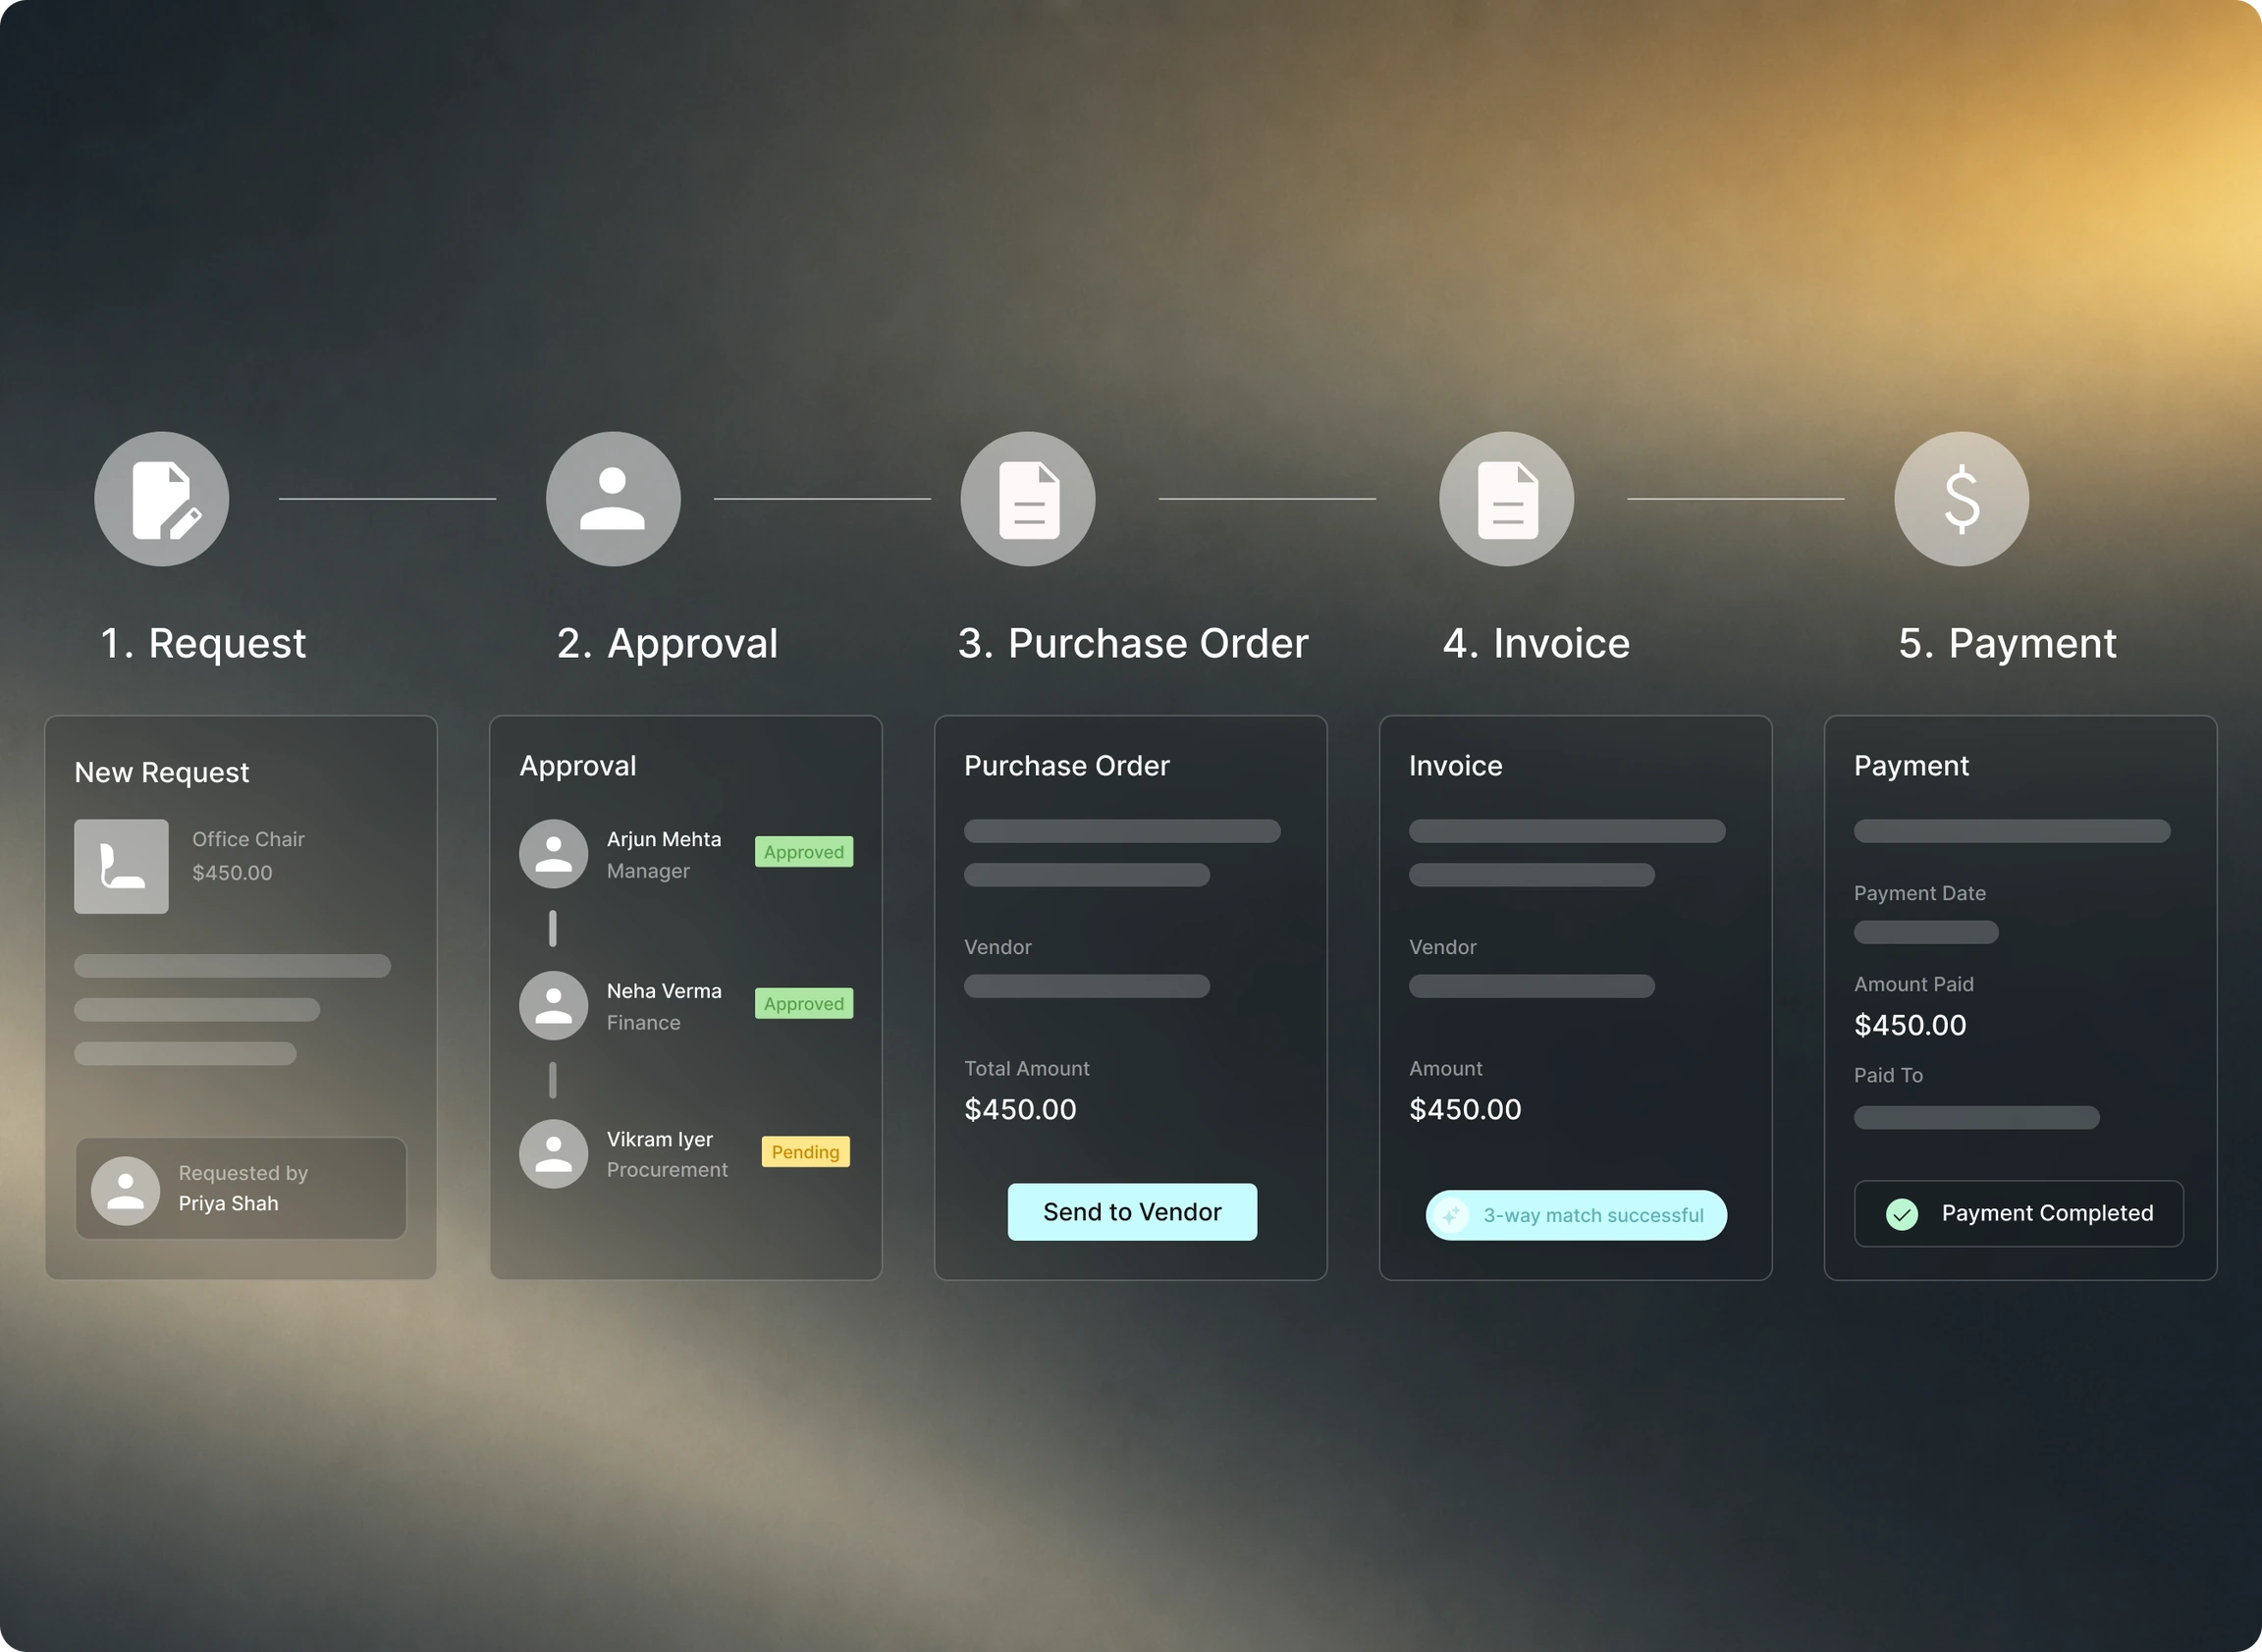Click the 'Office Chair' item name
Image resolution: width=2262 pixels, height=1652 pixels.
[248, 839]
